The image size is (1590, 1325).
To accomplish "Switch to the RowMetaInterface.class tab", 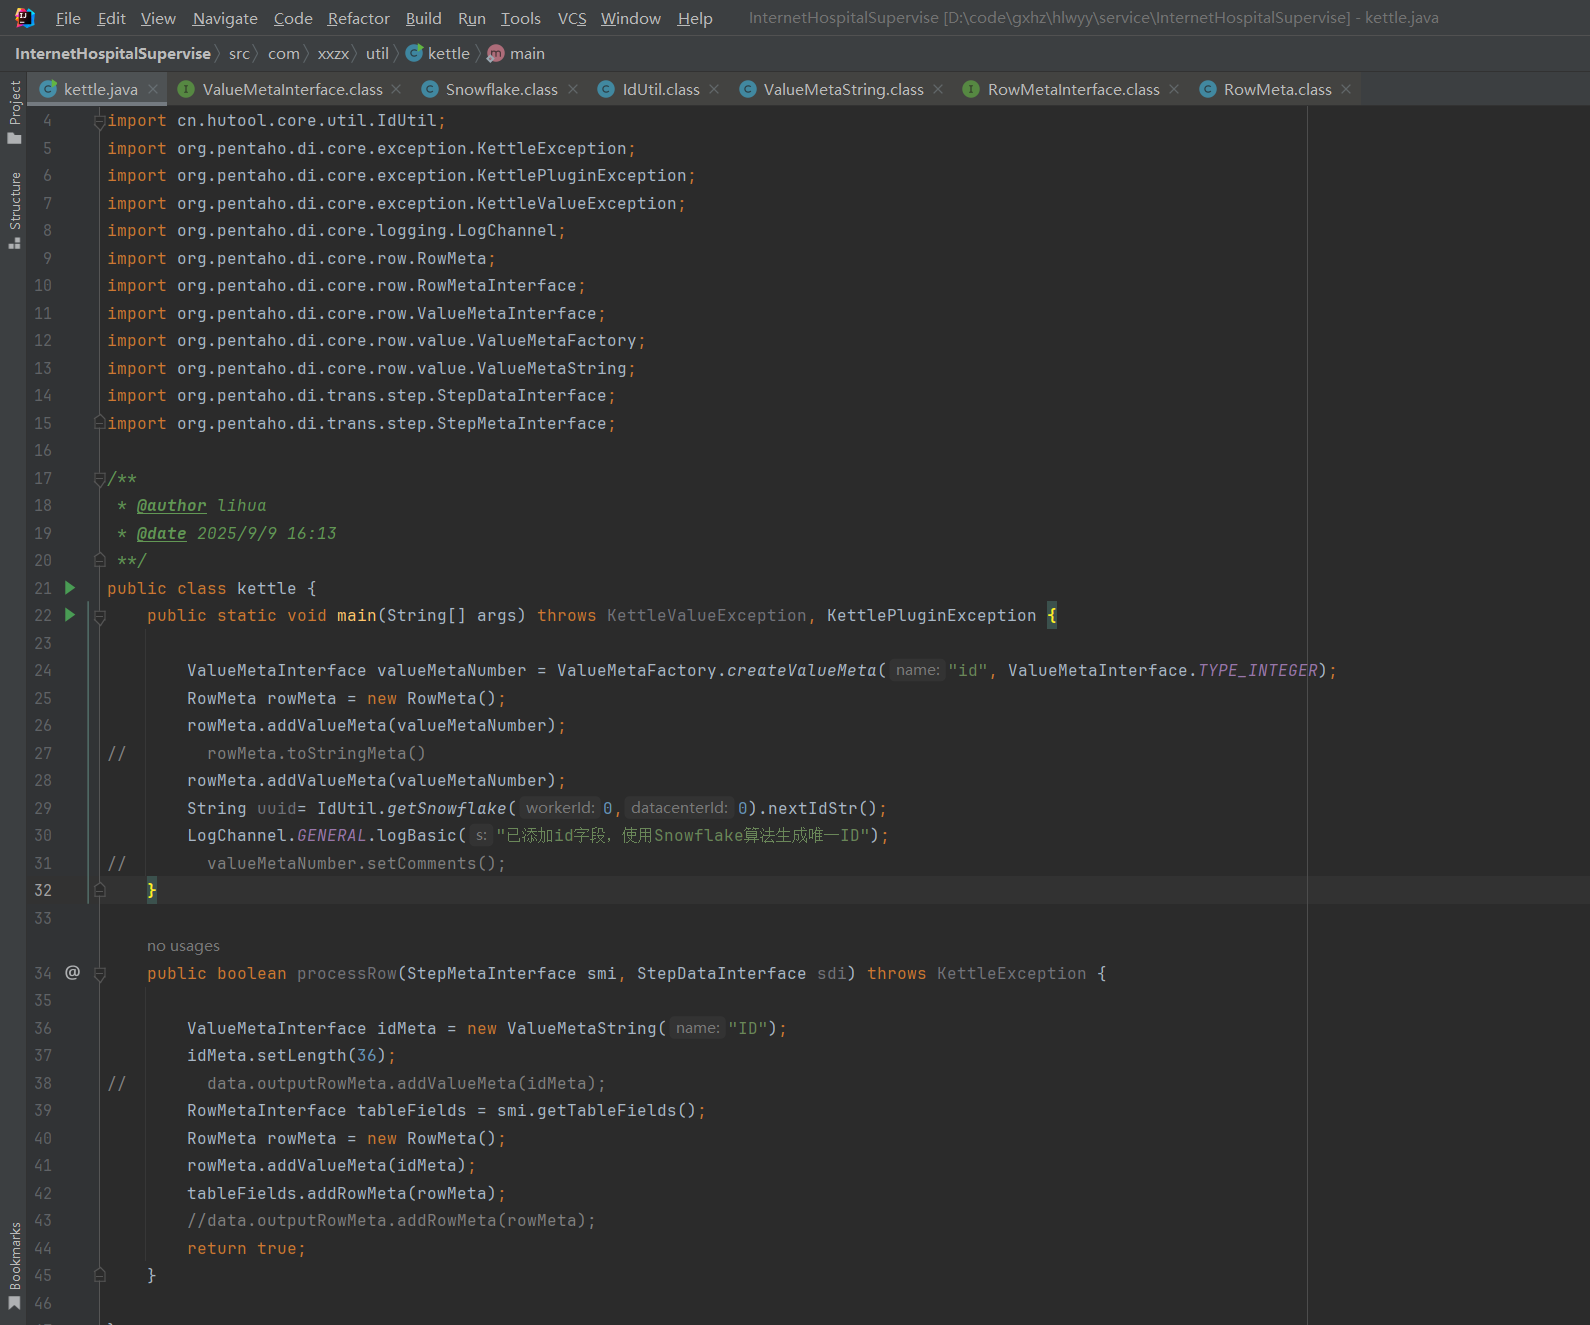I will pos(1073,89).
